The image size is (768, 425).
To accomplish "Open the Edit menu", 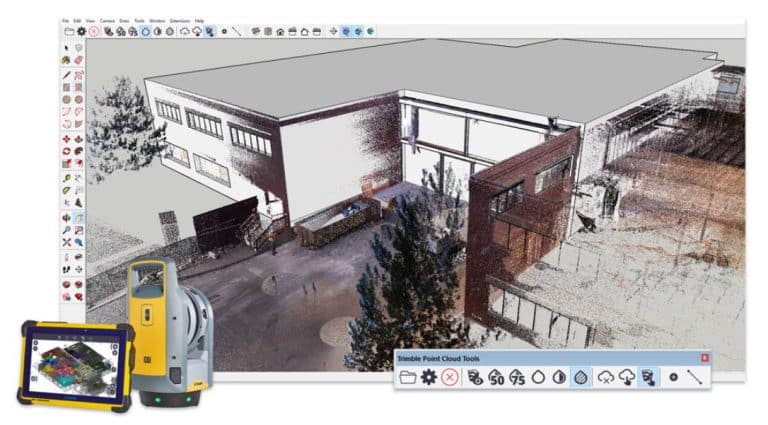I will tap(77, 21).
